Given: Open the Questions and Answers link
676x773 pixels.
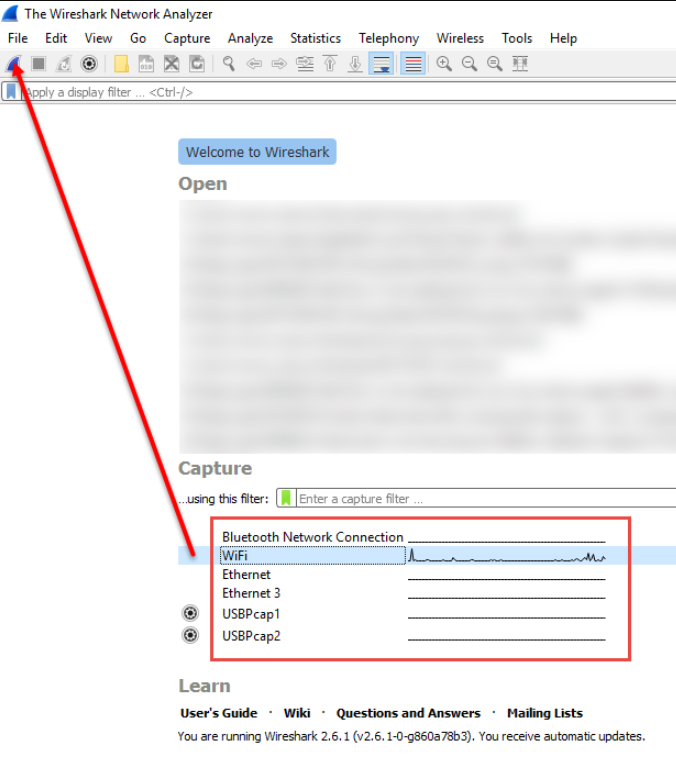Looking at the screenshot, I should click(408, 713).
